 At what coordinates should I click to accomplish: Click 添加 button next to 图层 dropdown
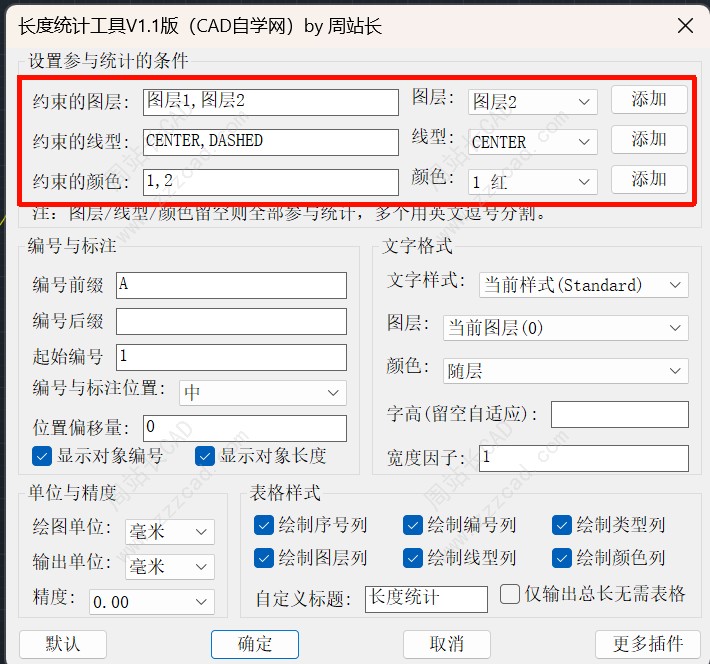649,99
